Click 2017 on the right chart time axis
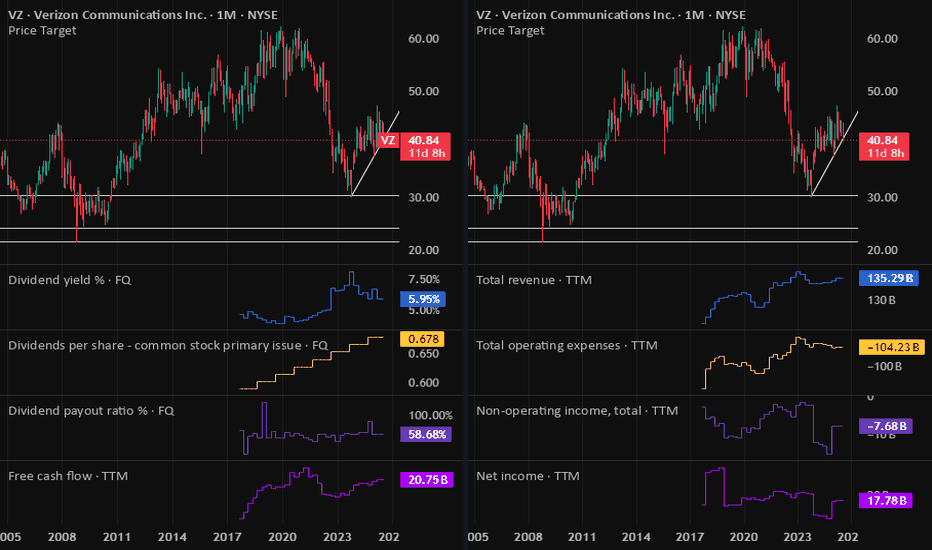 (x=689, y=537)
